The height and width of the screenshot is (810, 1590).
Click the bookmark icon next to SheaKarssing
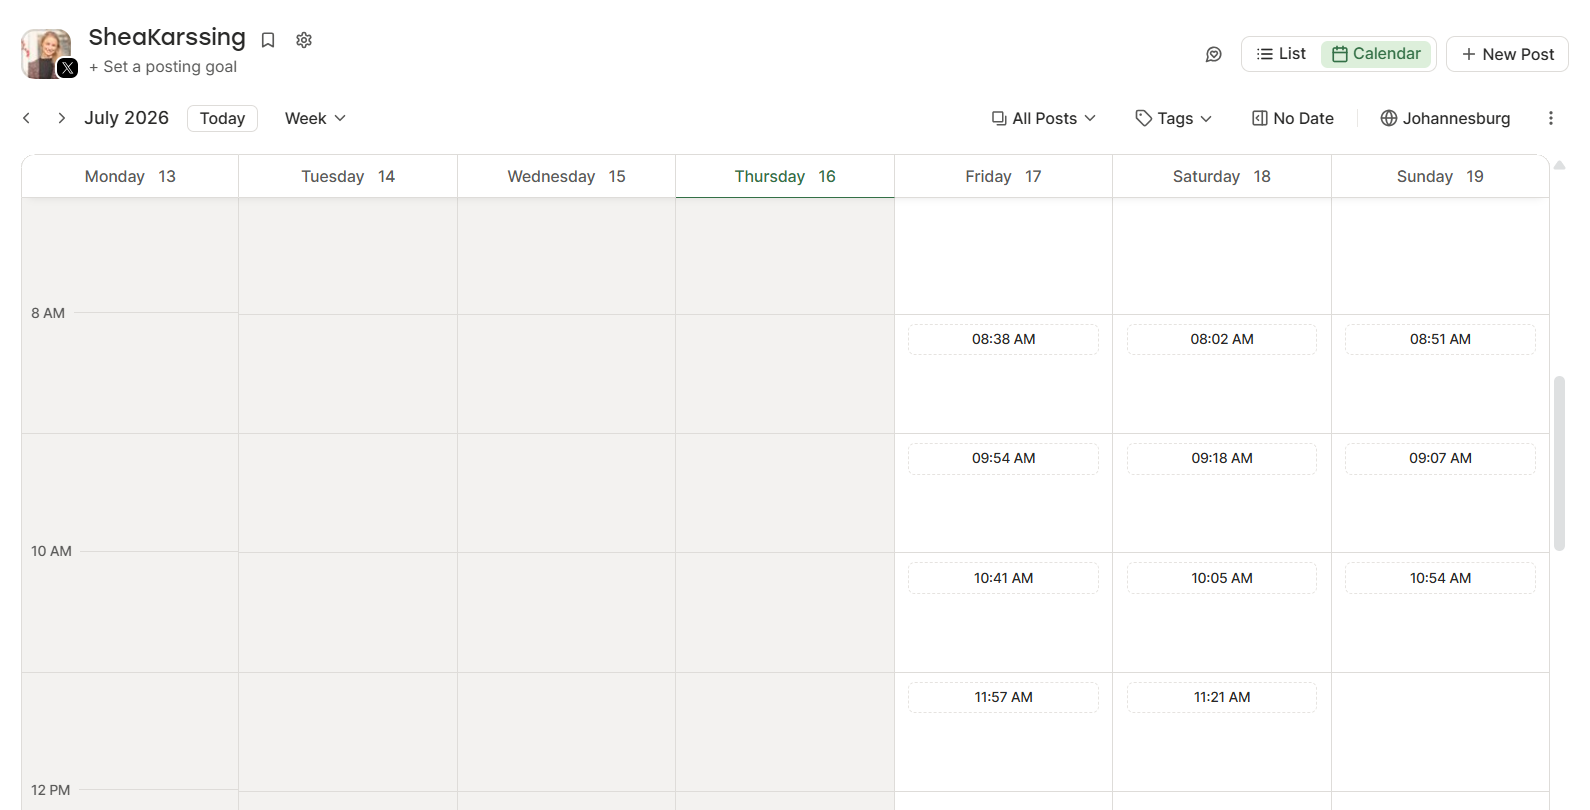(268, 40)
